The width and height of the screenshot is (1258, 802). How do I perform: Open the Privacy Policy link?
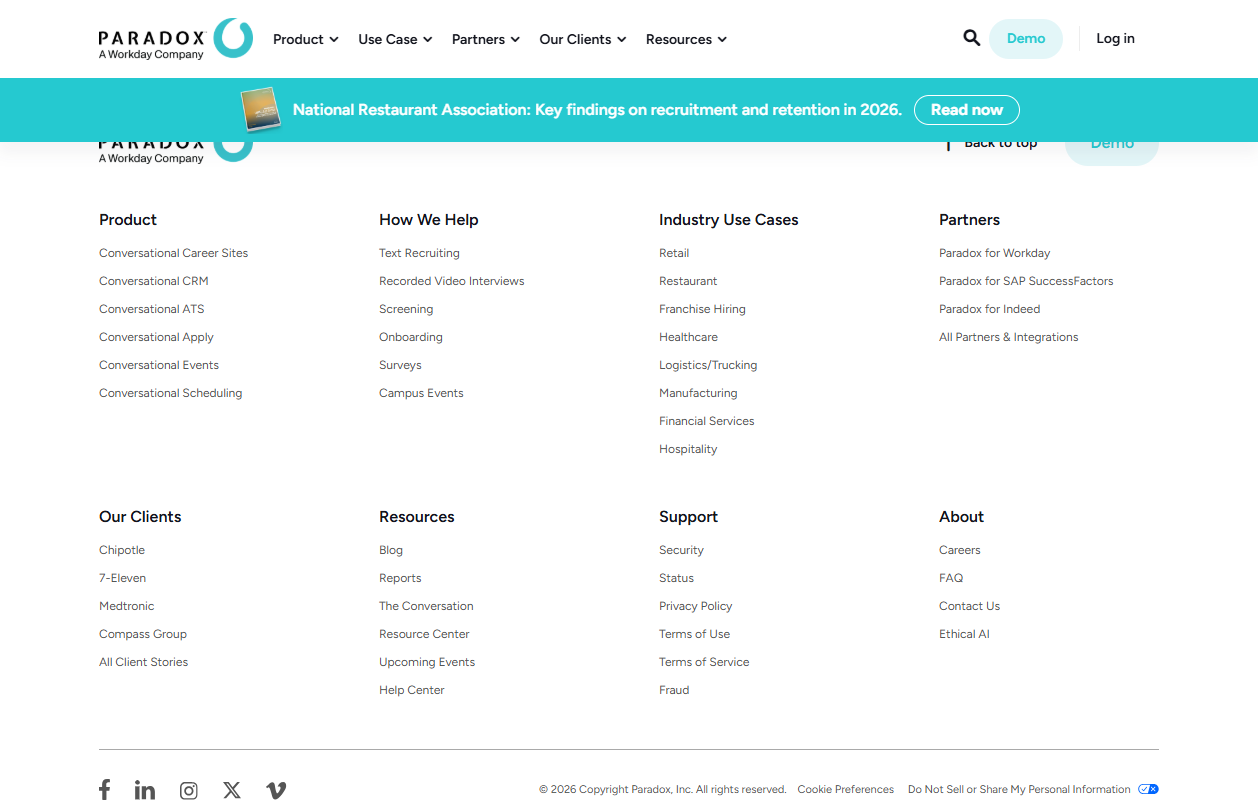695,606
